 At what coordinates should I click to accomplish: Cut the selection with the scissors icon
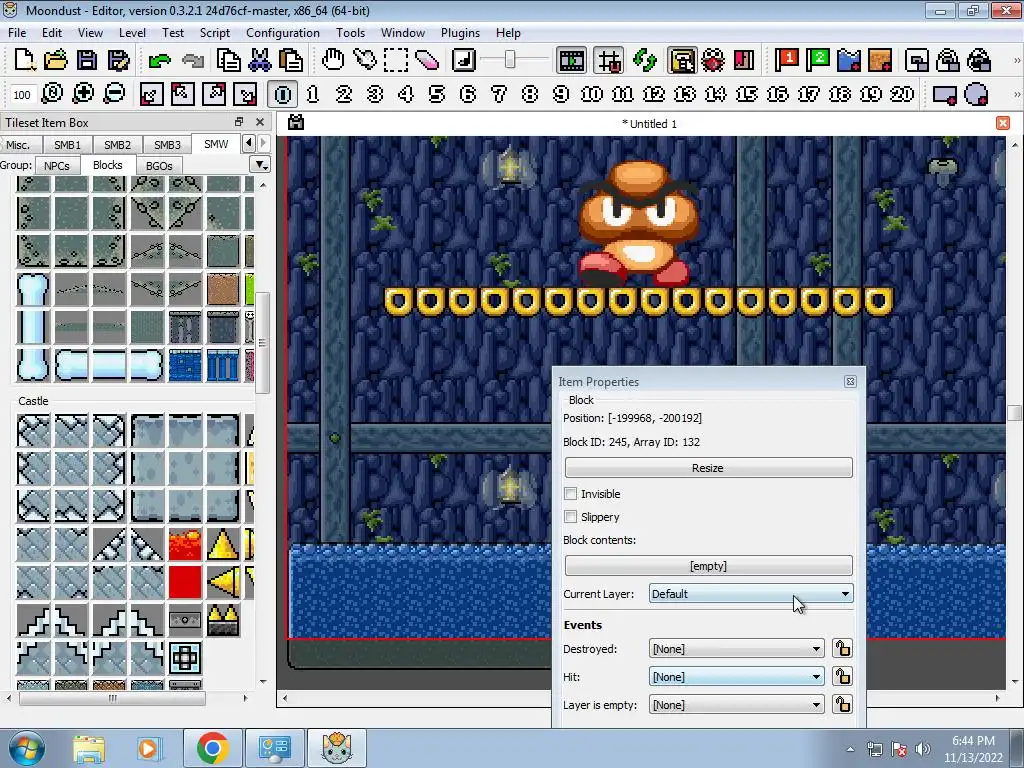coord(259,60)
